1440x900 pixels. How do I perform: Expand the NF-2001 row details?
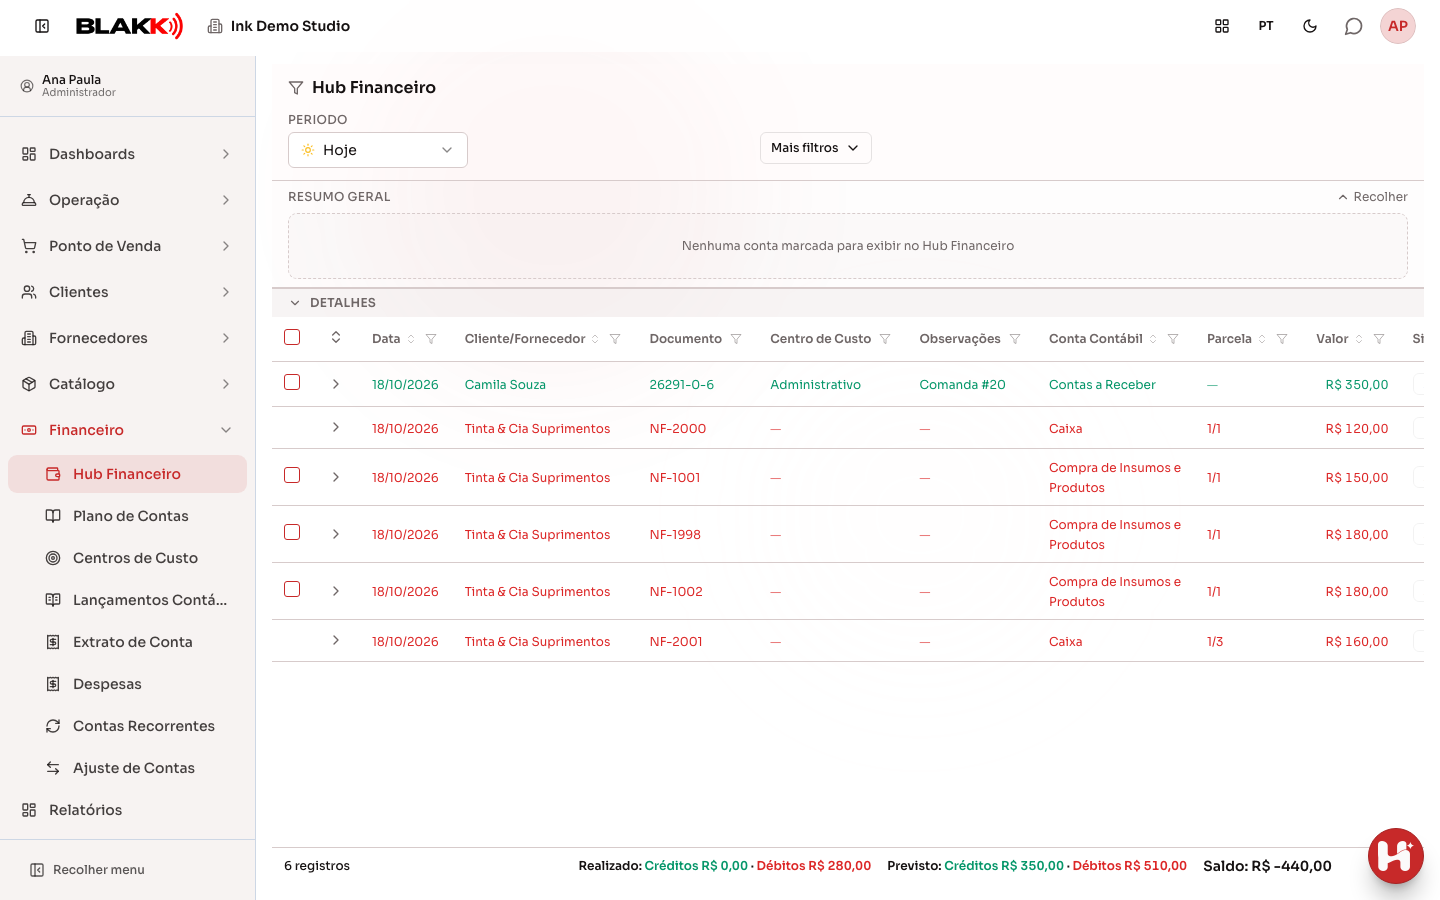[x=336, y=640]
